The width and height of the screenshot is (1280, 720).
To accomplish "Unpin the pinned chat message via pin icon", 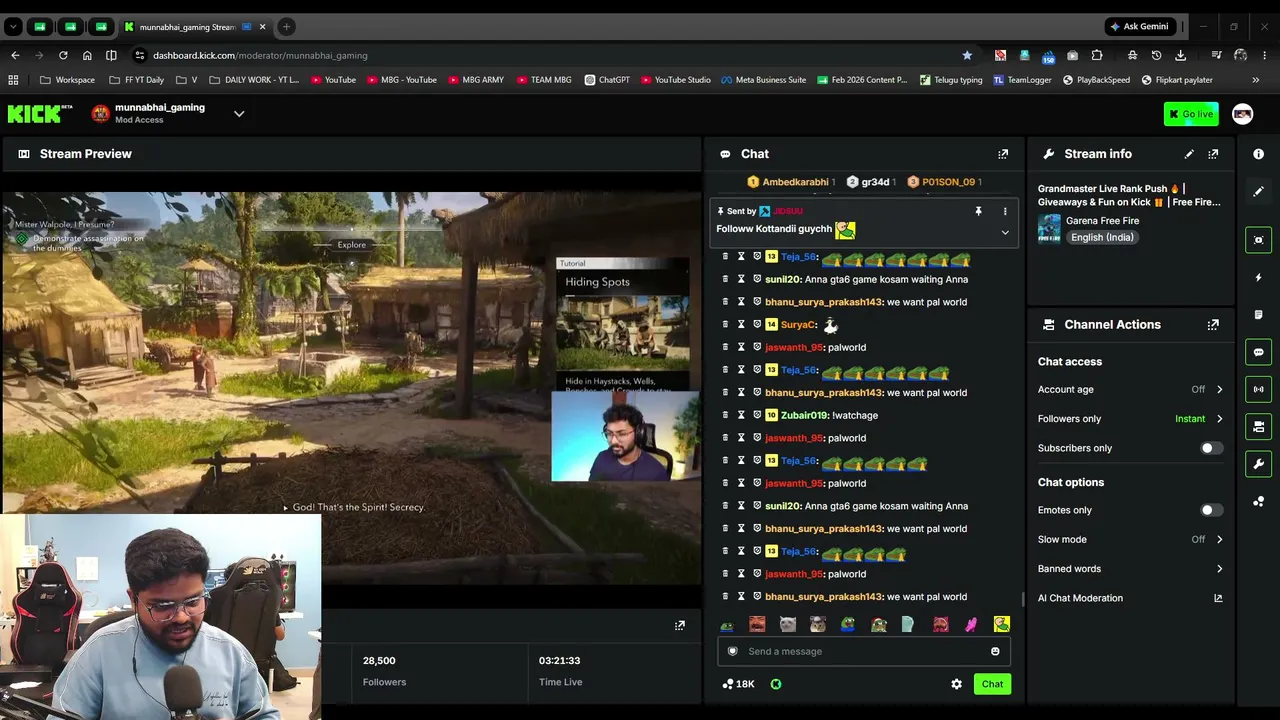I will pos(978,211).
